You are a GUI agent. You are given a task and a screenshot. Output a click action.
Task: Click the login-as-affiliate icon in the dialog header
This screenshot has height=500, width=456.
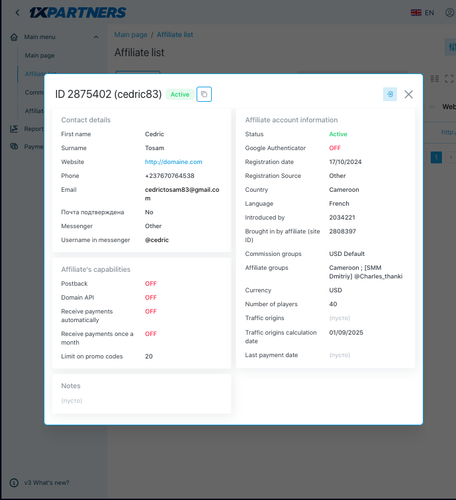pyautogui.click(x=390, y=94)
